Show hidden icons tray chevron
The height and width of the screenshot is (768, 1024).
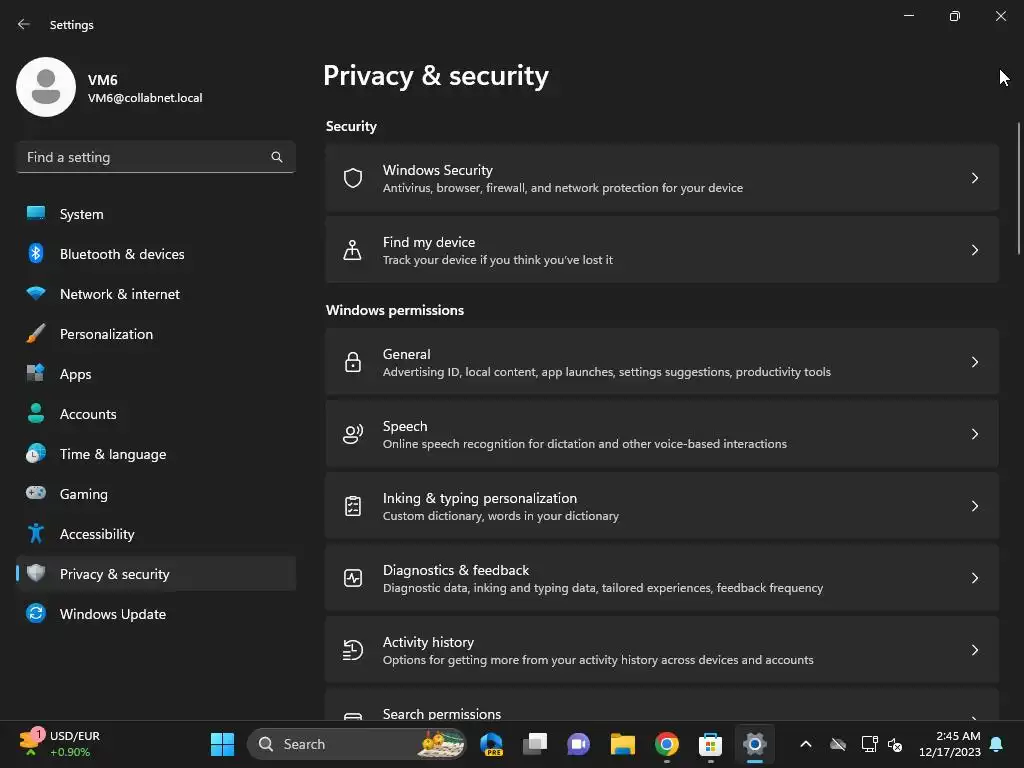806,744
